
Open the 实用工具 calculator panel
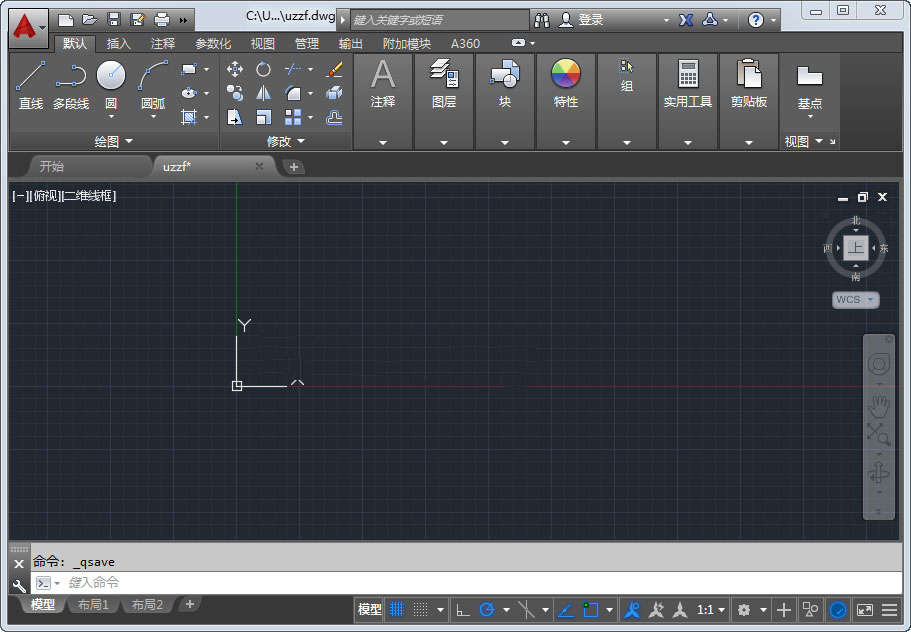(x=687, y=83)
